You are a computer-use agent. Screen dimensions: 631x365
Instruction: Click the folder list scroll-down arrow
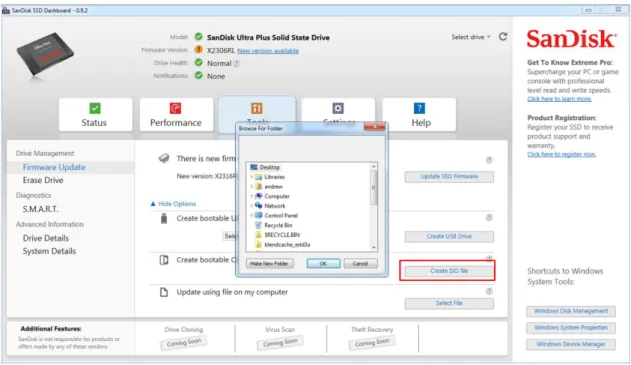(x=374, y=248)
